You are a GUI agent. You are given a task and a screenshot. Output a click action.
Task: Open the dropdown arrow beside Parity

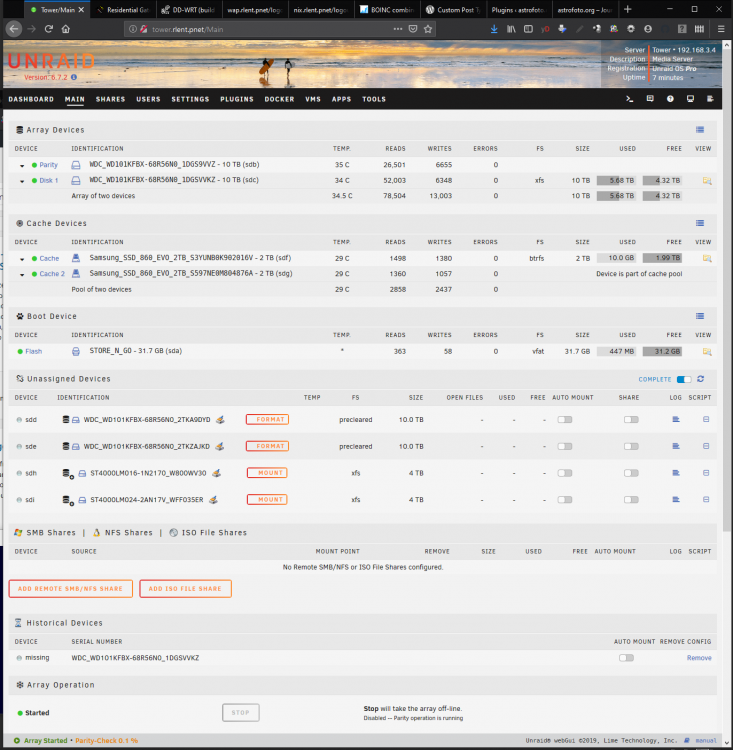[22, 165]
